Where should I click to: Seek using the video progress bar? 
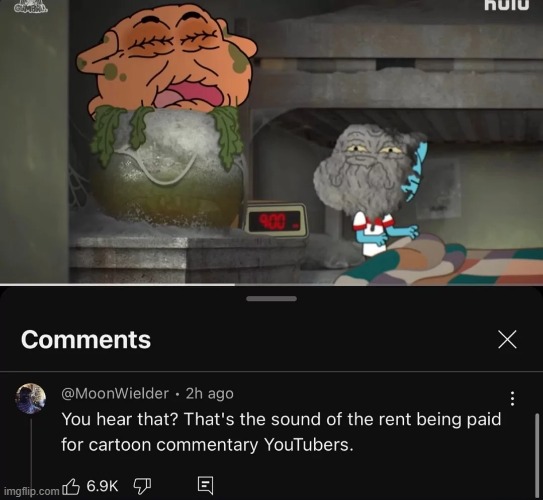[272, 285]
